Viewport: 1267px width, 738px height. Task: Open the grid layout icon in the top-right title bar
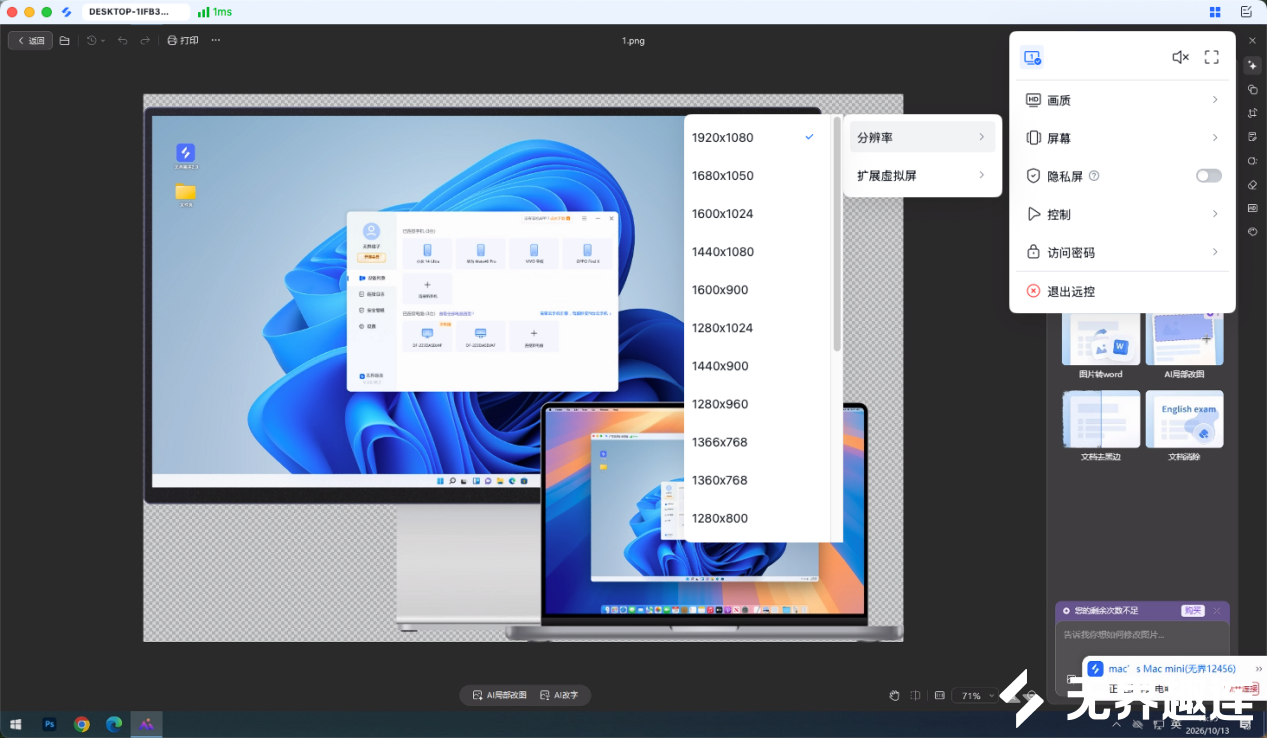1215,12
